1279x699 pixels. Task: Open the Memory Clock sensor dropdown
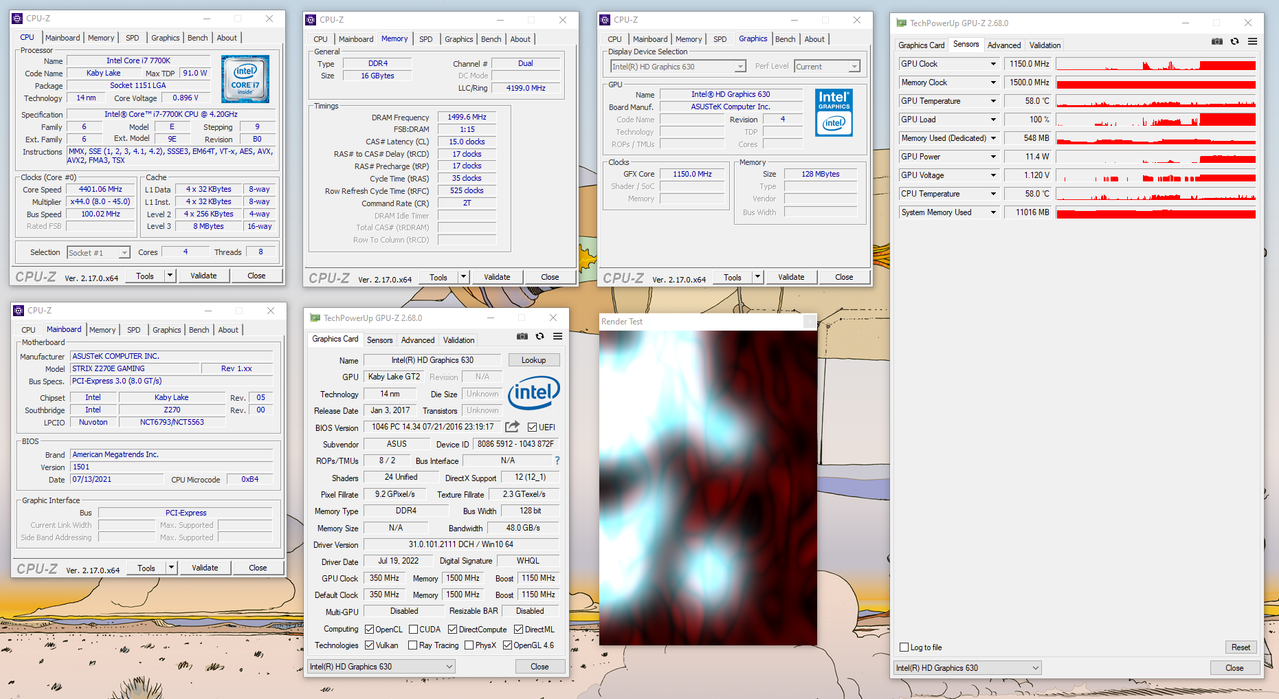(993, 82)
